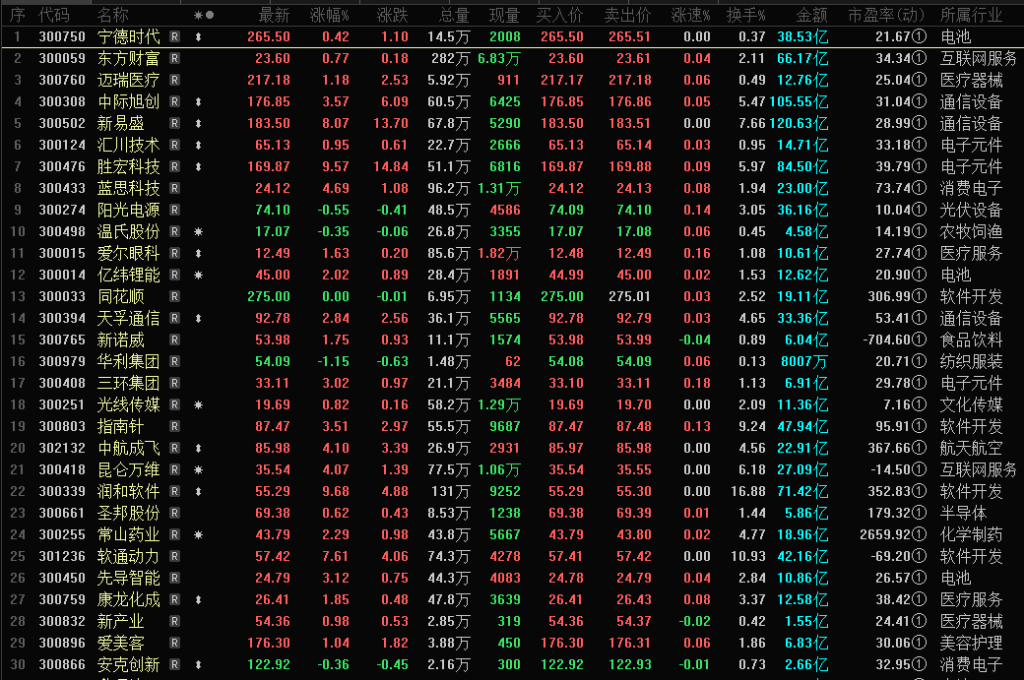Click the star marker on 温氏股份 row
The height and width of the screenshot is (680, 1024).
[x=199, y=232]
